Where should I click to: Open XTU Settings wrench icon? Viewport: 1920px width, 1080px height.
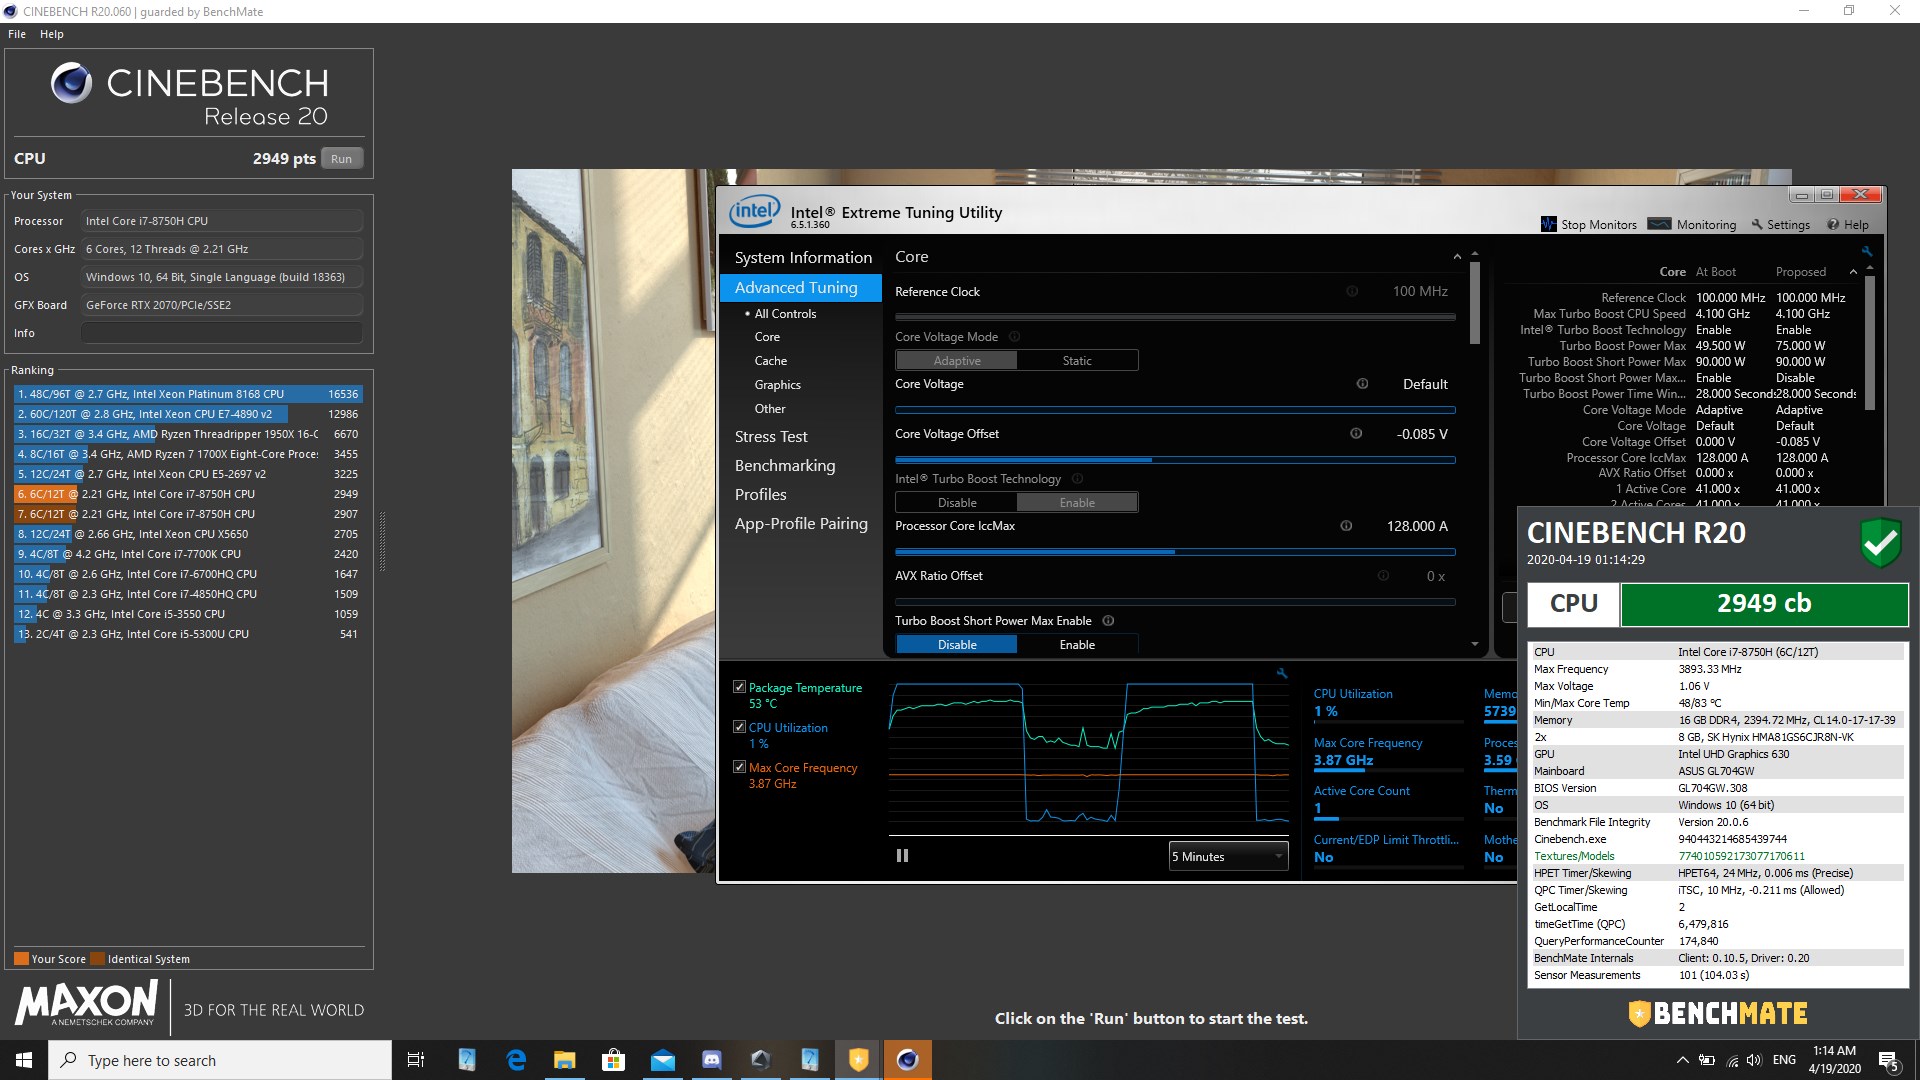1757,224
